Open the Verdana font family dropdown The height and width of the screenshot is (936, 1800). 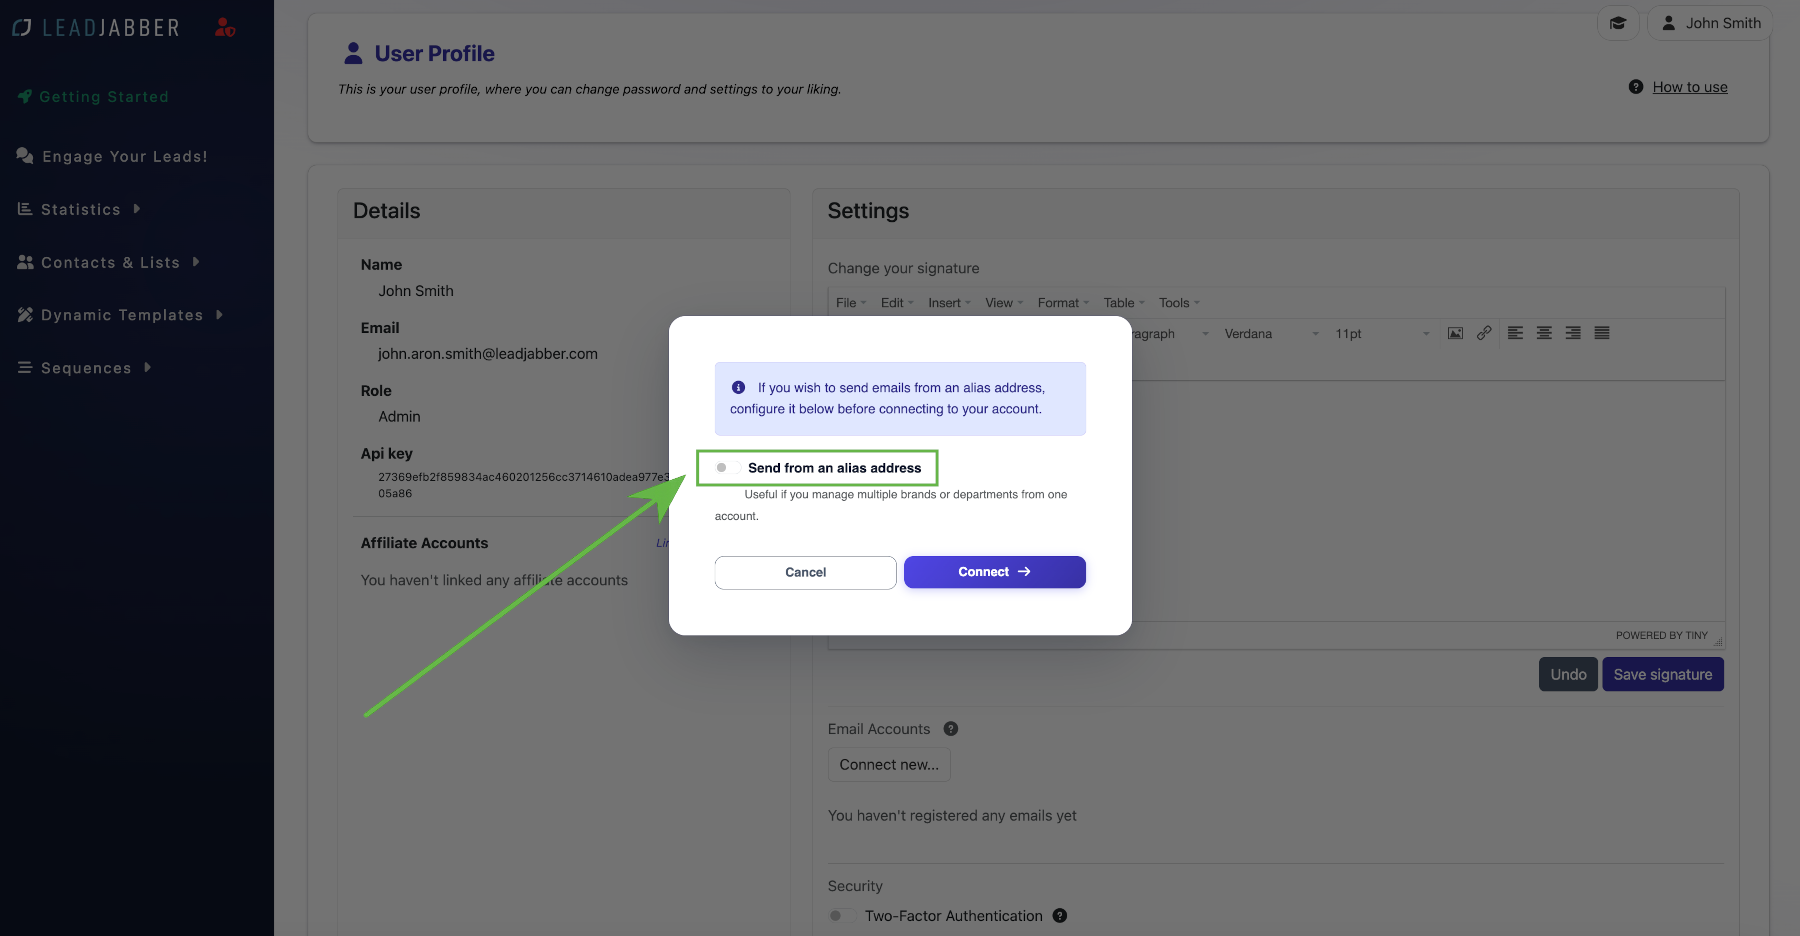pos(1271,334)
